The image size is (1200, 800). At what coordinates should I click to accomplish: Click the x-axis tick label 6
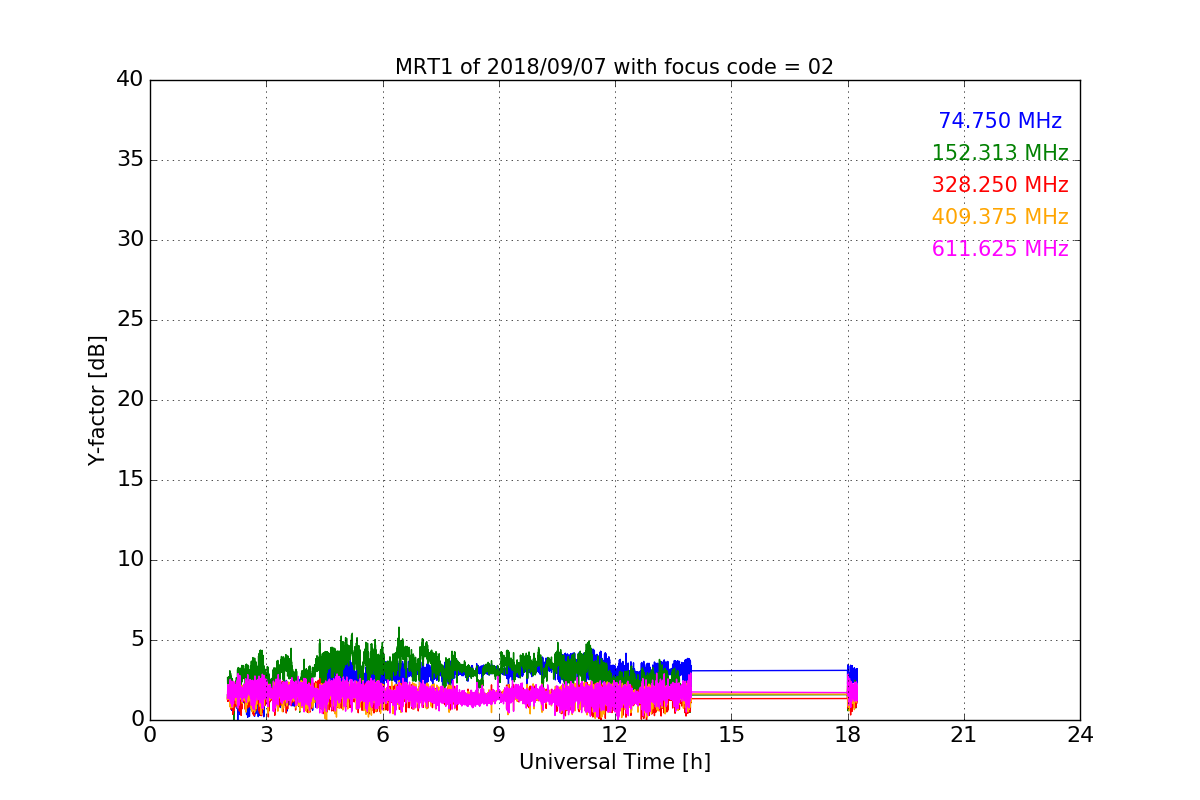pyautogui.click(x=383, y=734)
